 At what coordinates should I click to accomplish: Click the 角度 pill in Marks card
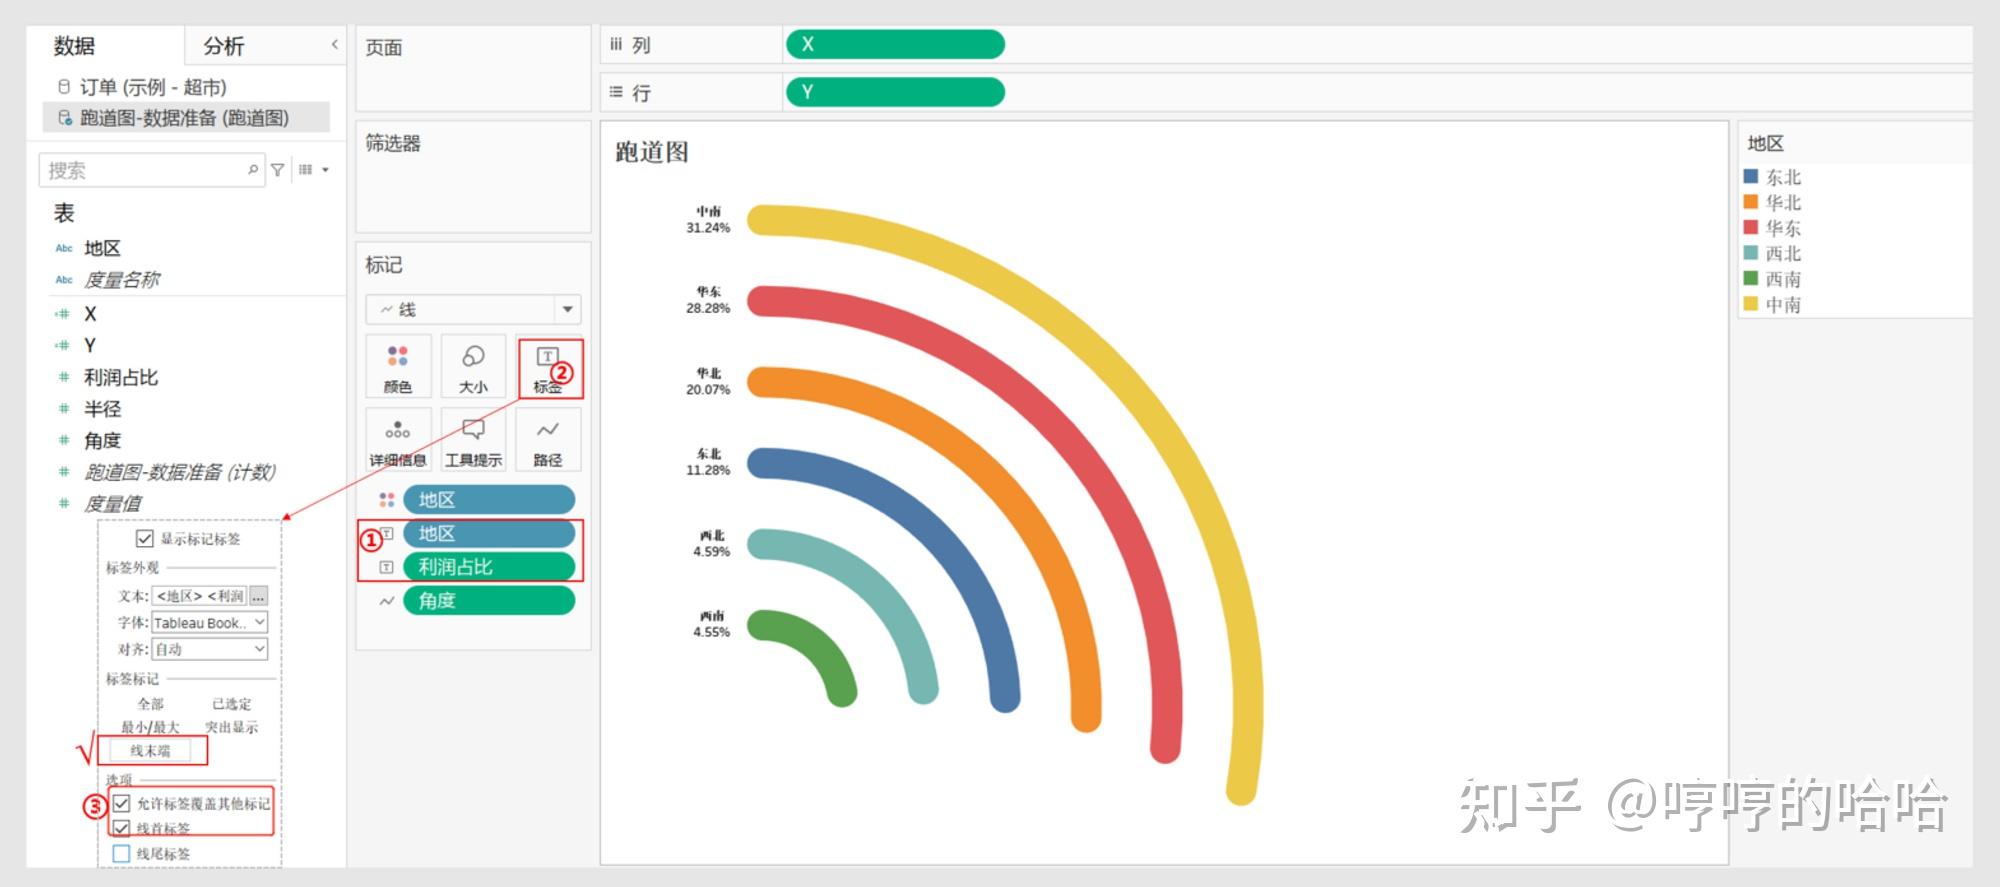coord(489,601)
